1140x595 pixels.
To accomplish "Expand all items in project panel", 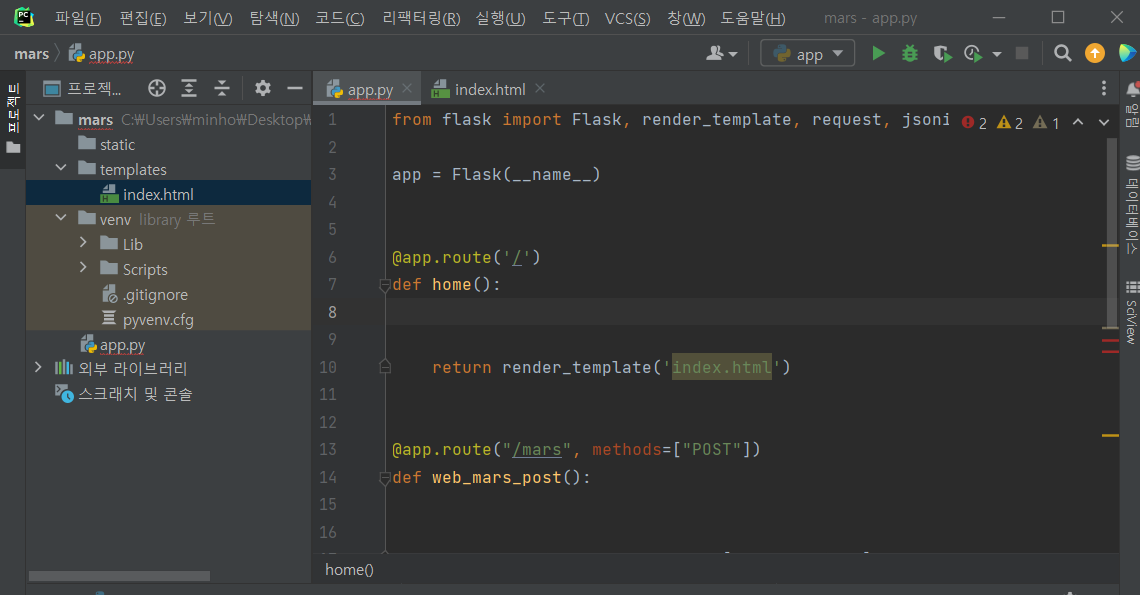I will point(189,89).
